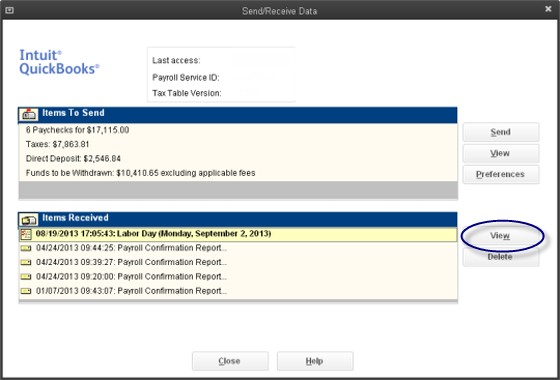Click 'Taxes: $7,863.81' line

(x=58, y=144)
